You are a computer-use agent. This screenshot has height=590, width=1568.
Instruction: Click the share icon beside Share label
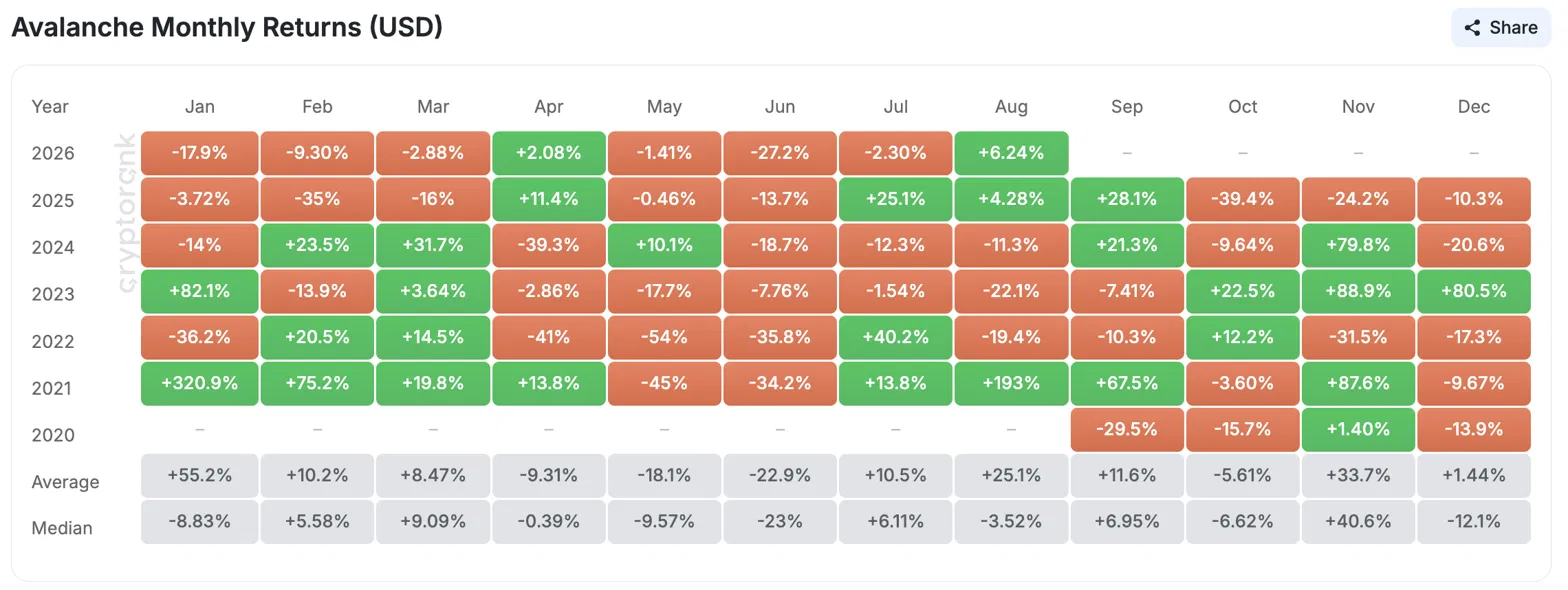pyautogui.click(x=1472, y=28)
